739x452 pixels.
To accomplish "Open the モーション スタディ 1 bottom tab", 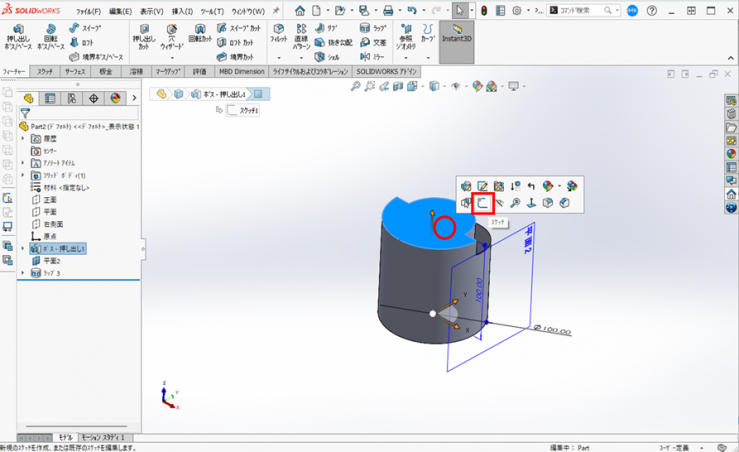I will [105, 438].
